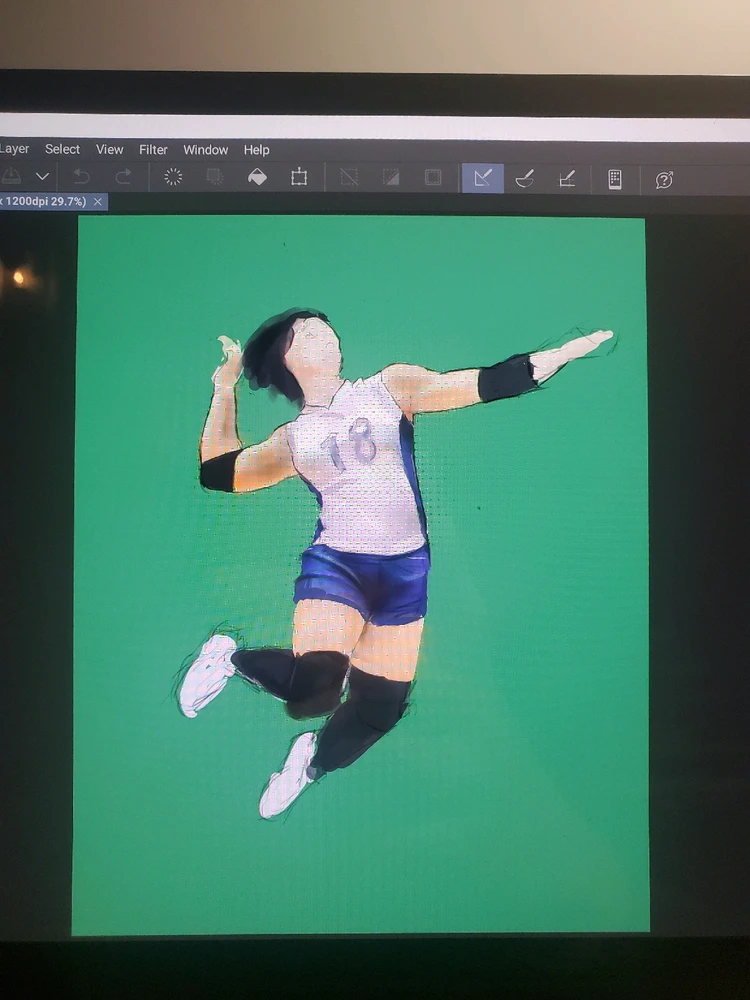The width and height of the screenshot is (750, 1000).
Task: Toggle the Show Selection Border icon
Action: point(433,177)
